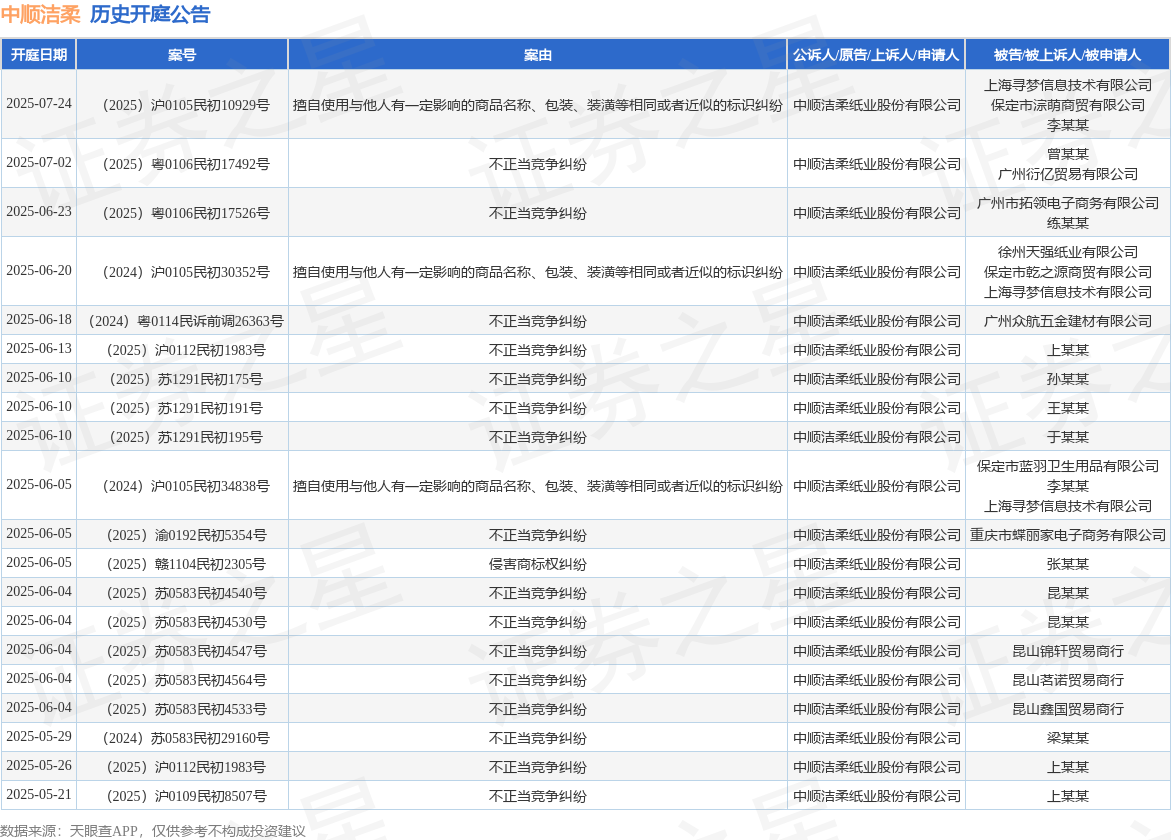The image size is (1171, 840).
Task: Click the 中顺洁柔 title text
Action: pos(40,14)
